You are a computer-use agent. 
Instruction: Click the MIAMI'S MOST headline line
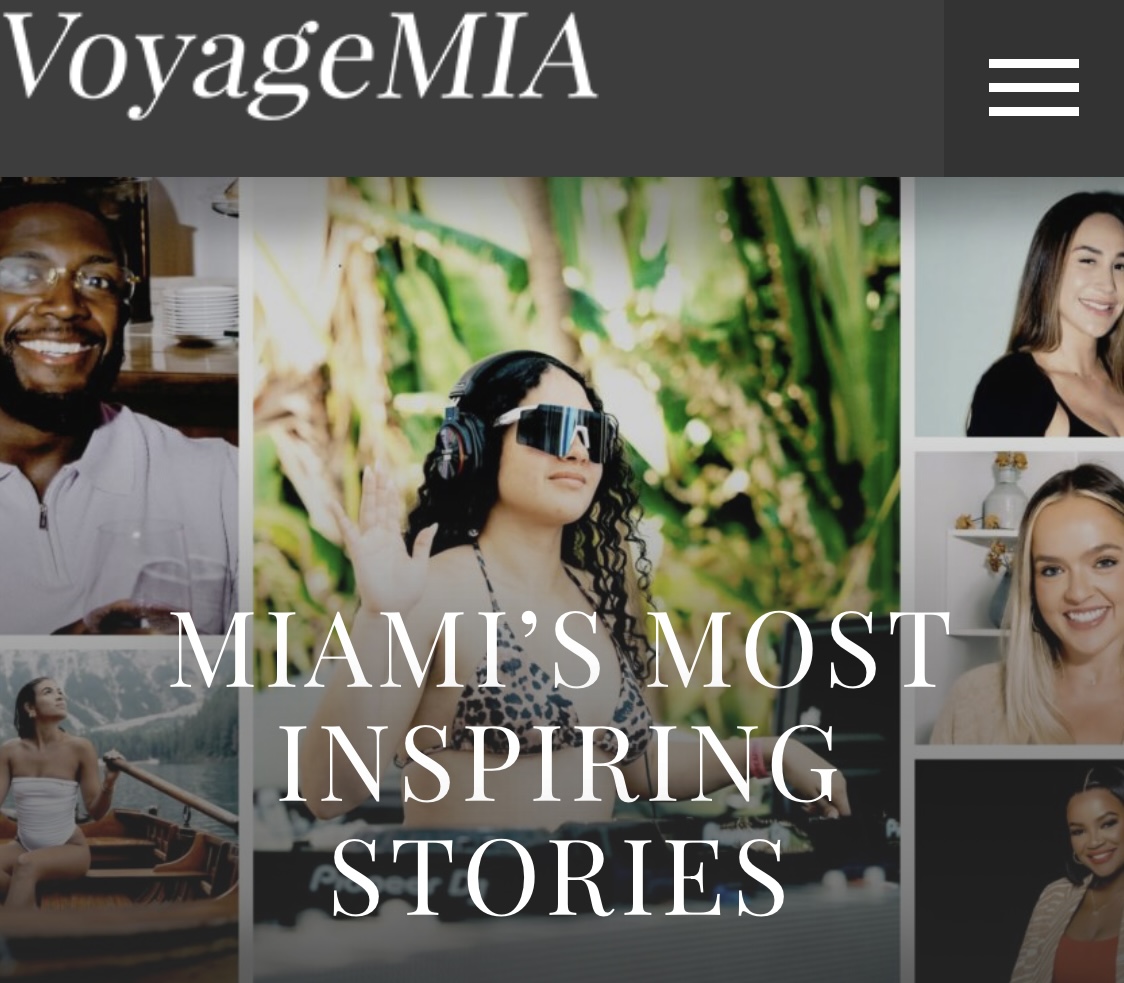pyautogui.click(x=560, y=650)
